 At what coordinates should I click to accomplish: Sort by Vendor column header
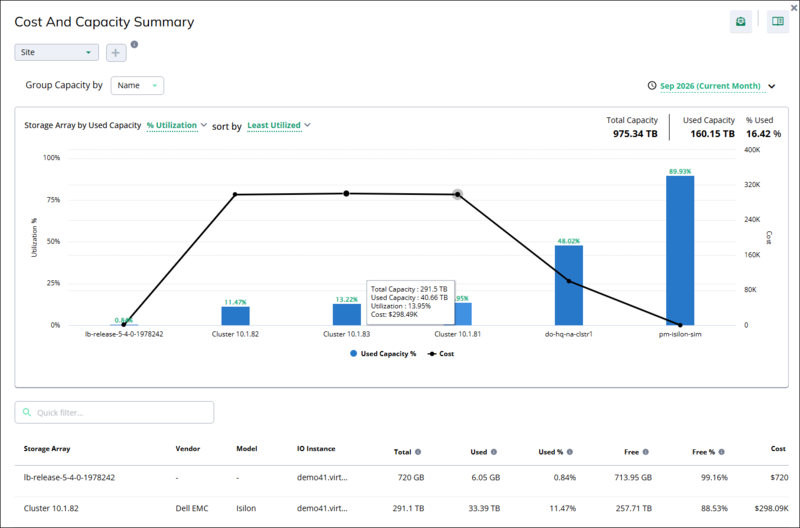click(188, 449)
